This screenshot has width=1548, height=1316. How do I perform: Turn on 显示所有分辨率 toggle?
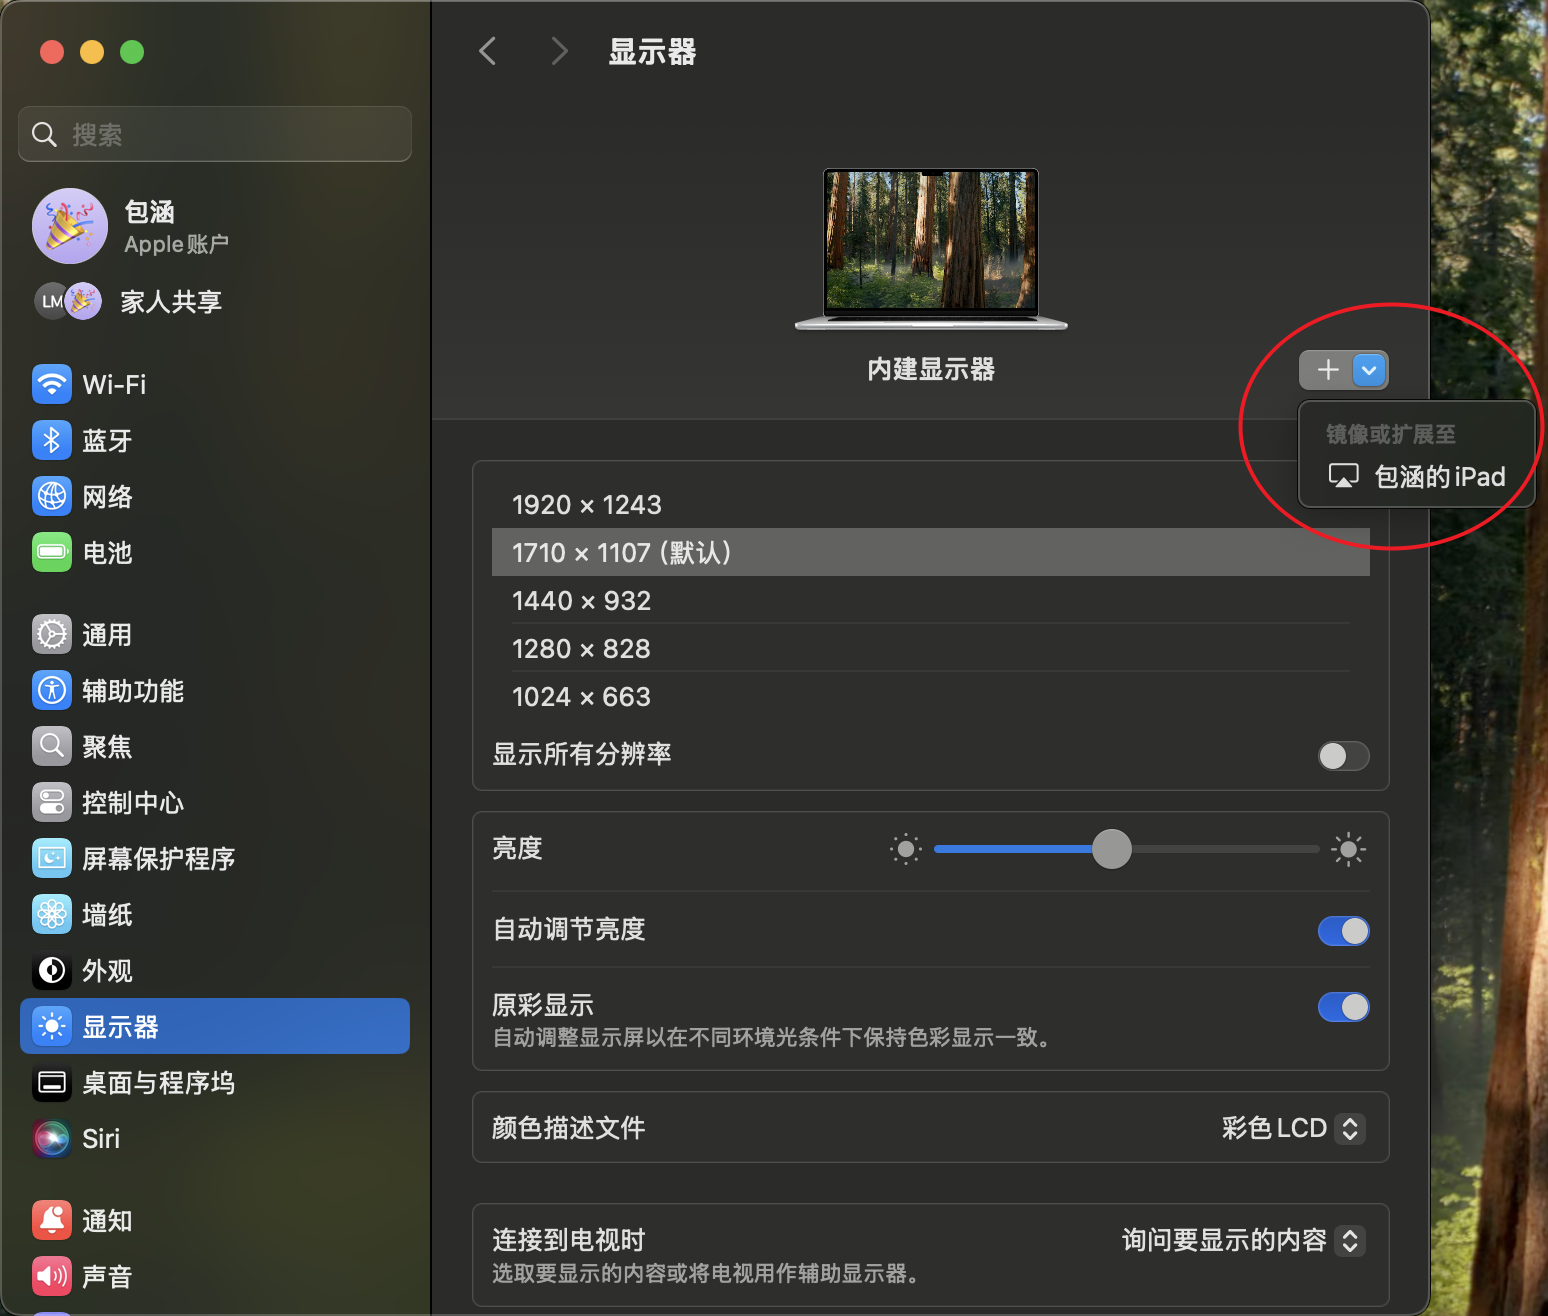pyautogui.click(x=1343, y=756)
